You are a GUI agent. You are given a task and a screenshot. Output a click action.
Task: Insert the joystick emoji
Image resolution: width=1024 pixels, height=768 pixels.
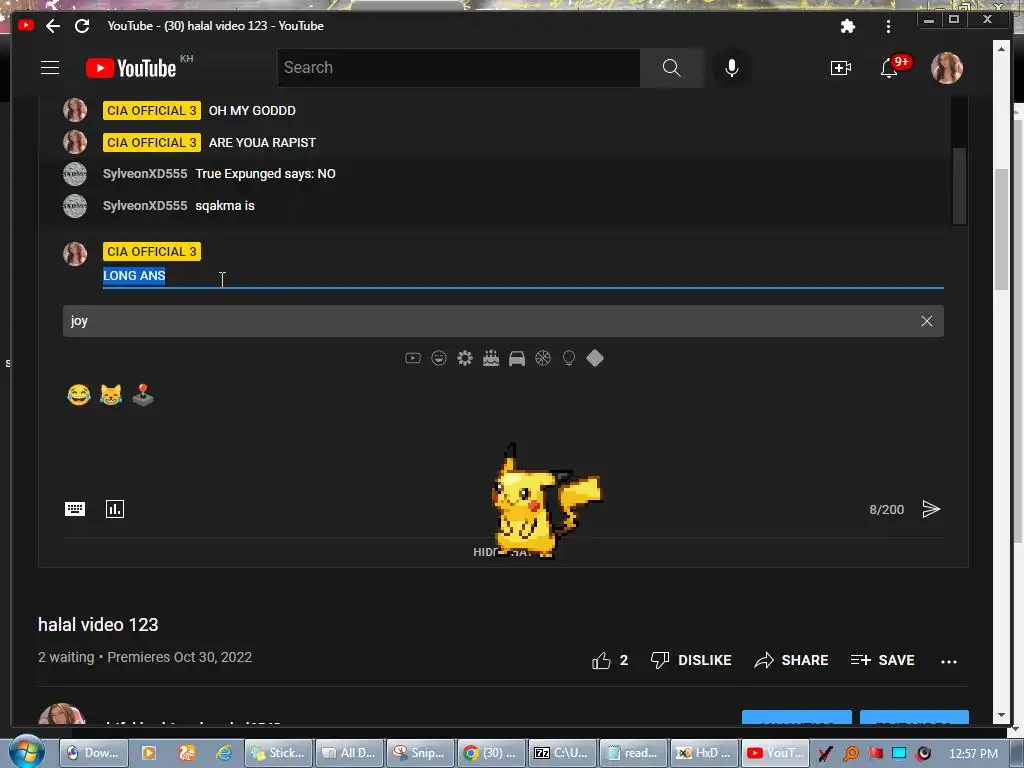click(x=143, y=395)
